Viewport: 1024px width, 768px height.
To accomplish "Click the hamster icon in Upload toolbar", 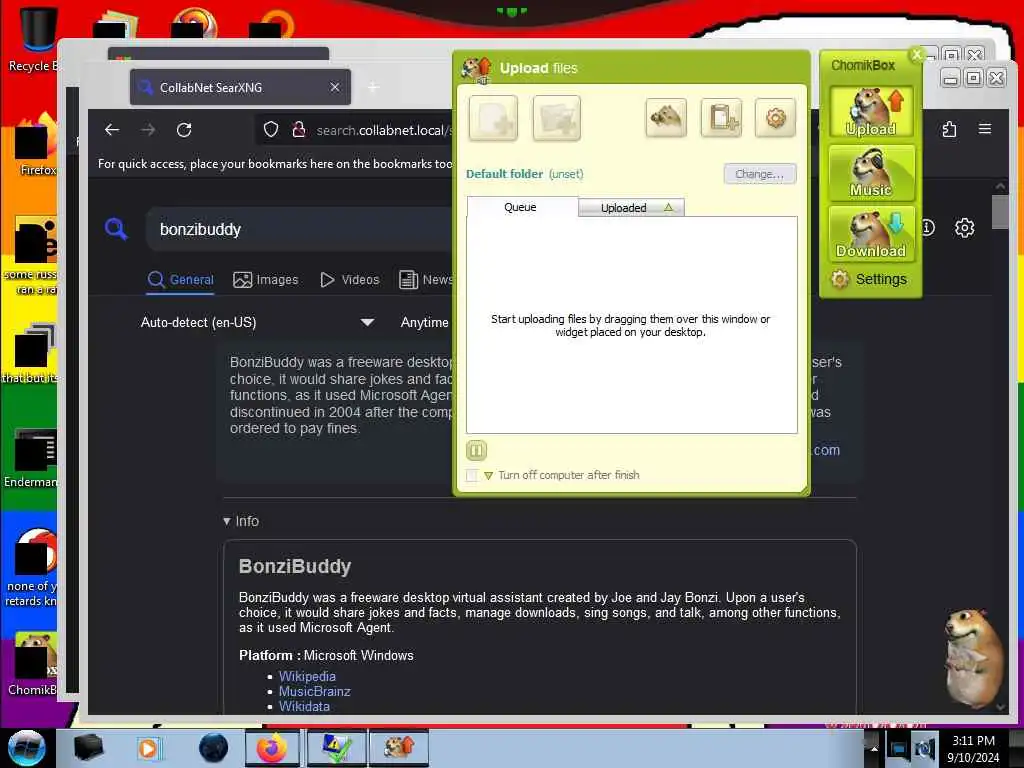I will coord(665,118).
